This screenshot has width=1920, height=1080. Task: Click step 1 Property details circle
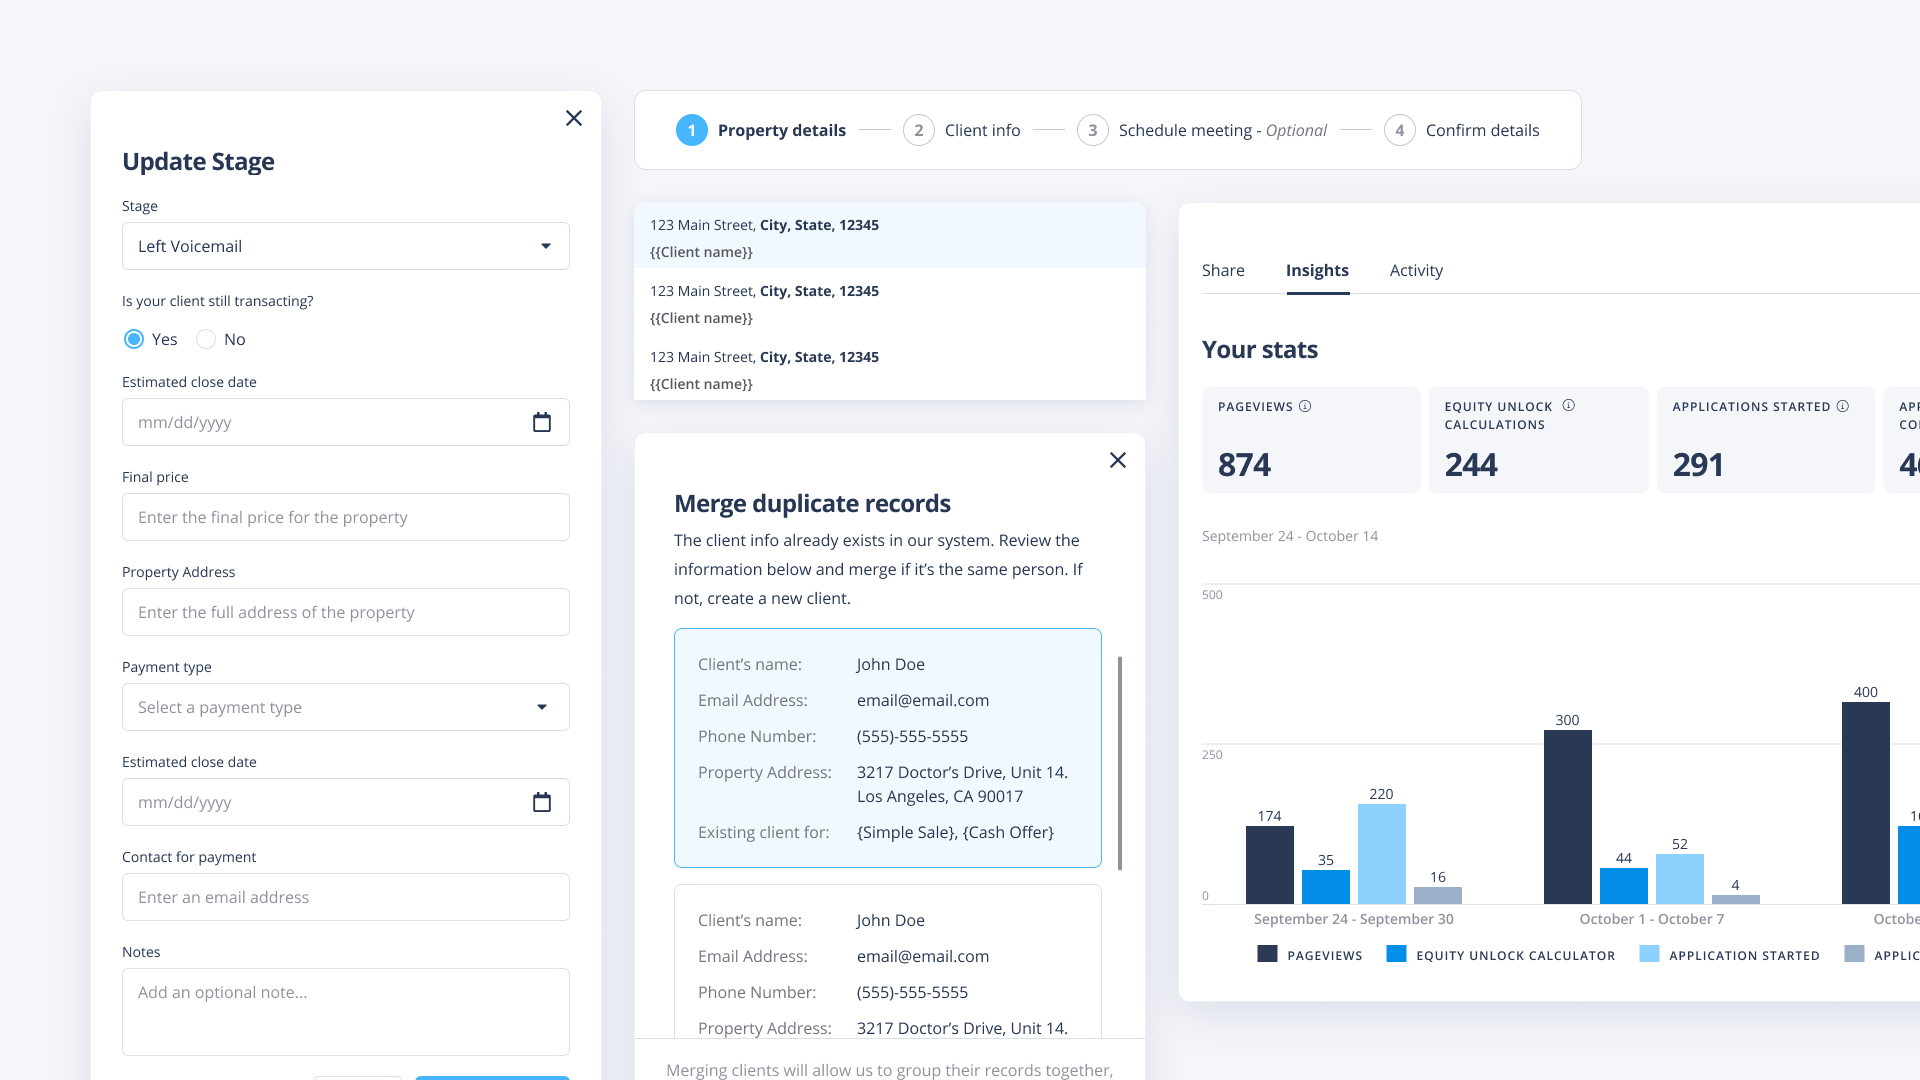coord(691,130)
